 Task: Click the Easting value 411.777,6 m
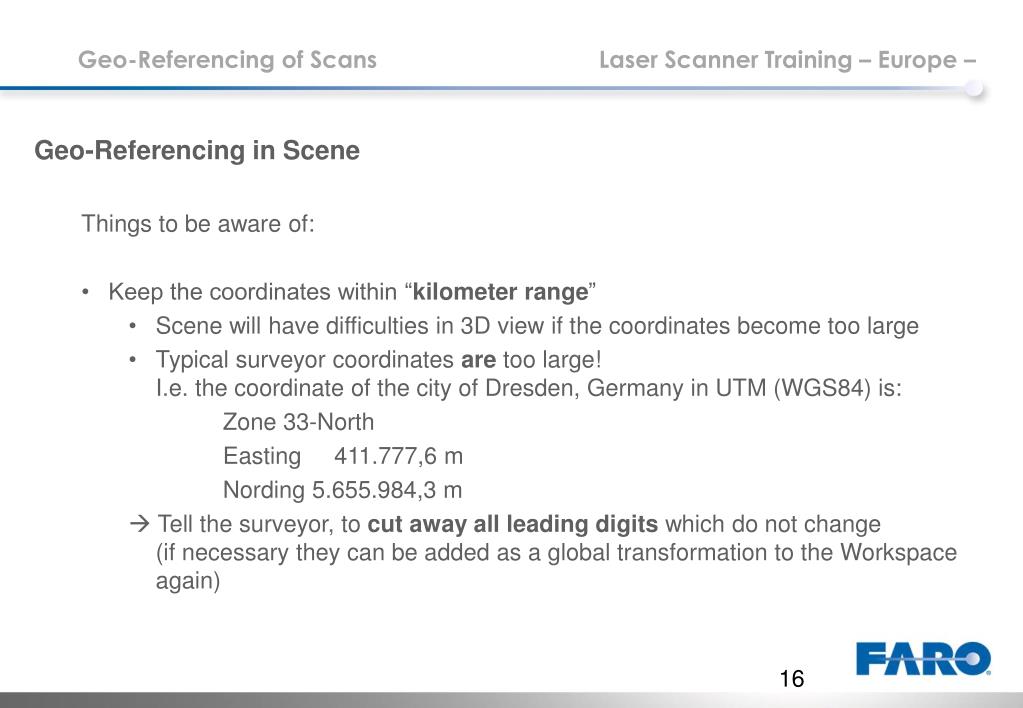point(398,456)
